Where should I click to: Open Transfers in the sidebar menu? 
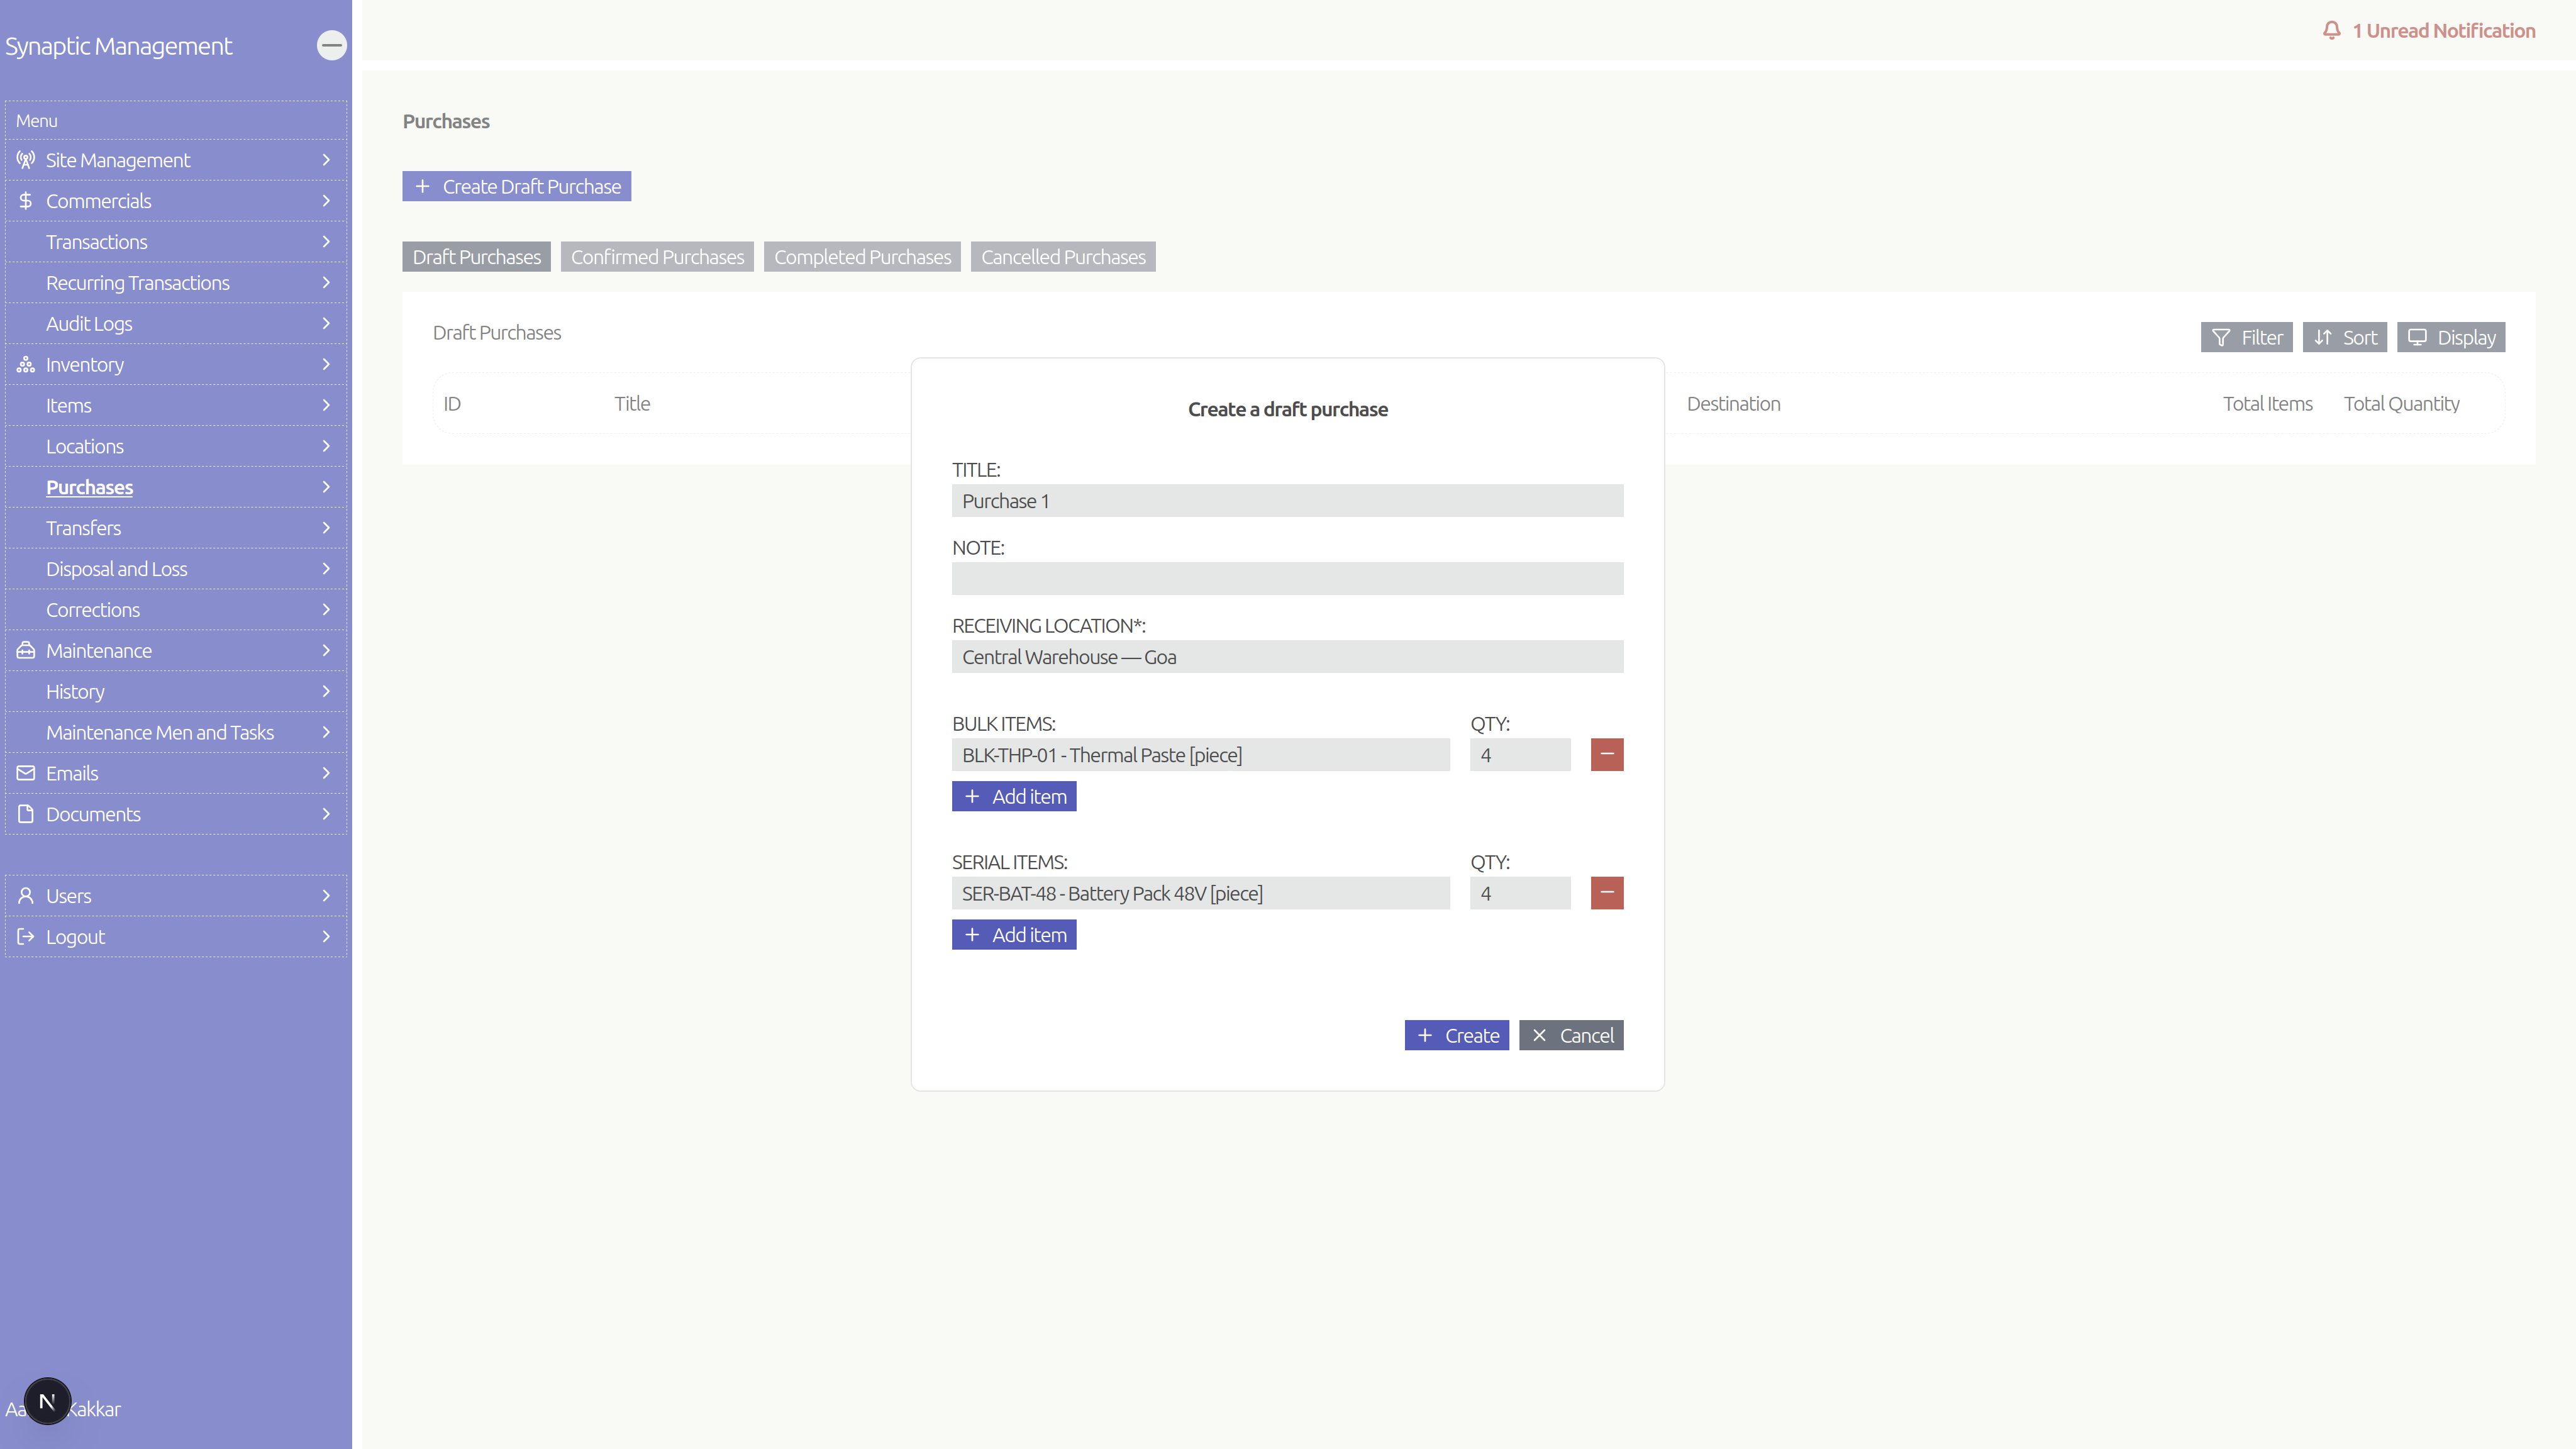[176, 529]
